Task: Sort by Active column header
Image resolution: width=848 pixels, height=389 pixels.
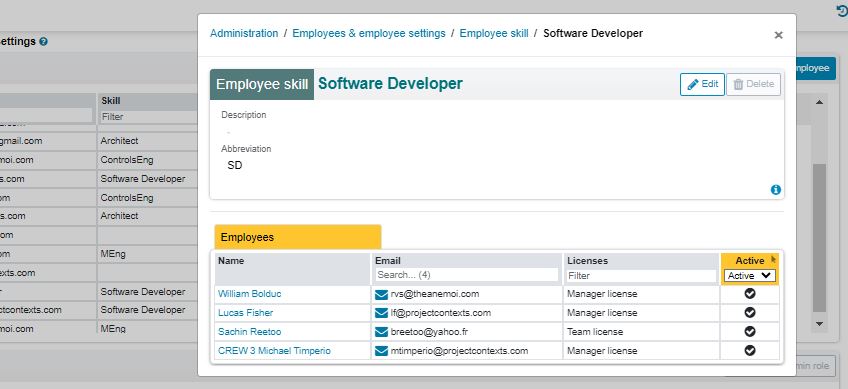Action: (750, 261)
